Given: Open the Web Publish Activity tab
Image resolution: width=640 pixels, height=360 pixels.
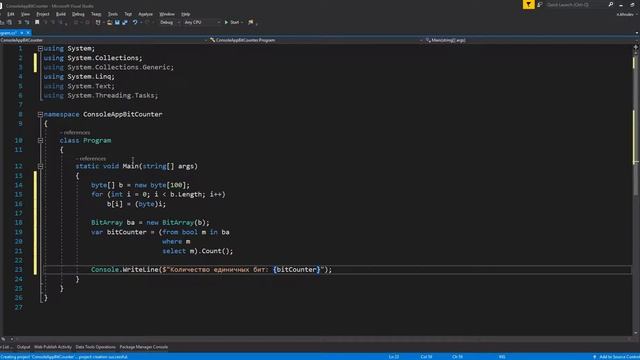Looking at the screenshot, I should pos(53,347).
